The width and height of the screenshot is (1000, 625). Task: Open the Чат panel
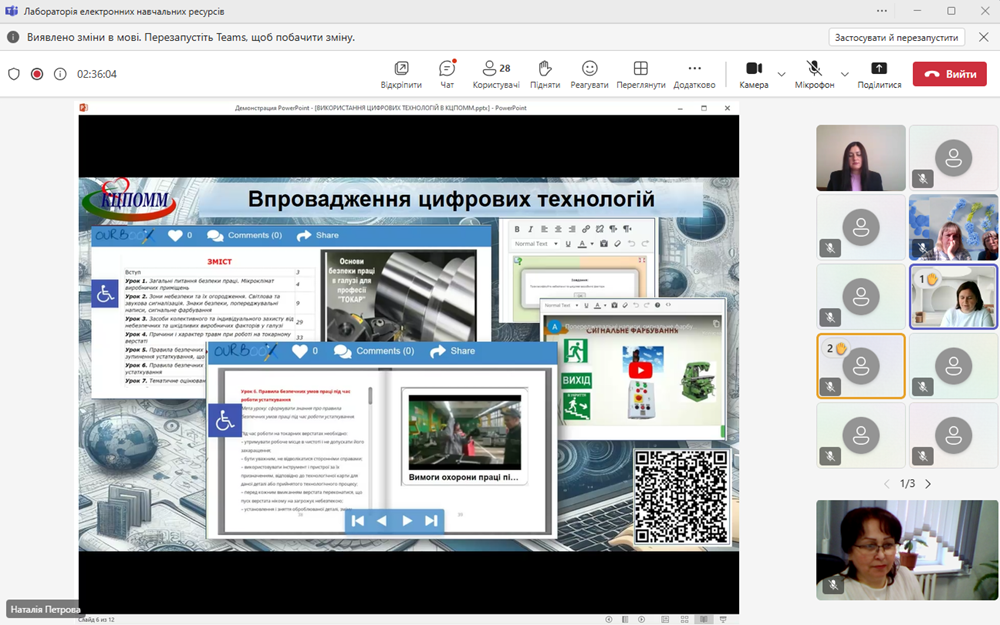point(446,72)
